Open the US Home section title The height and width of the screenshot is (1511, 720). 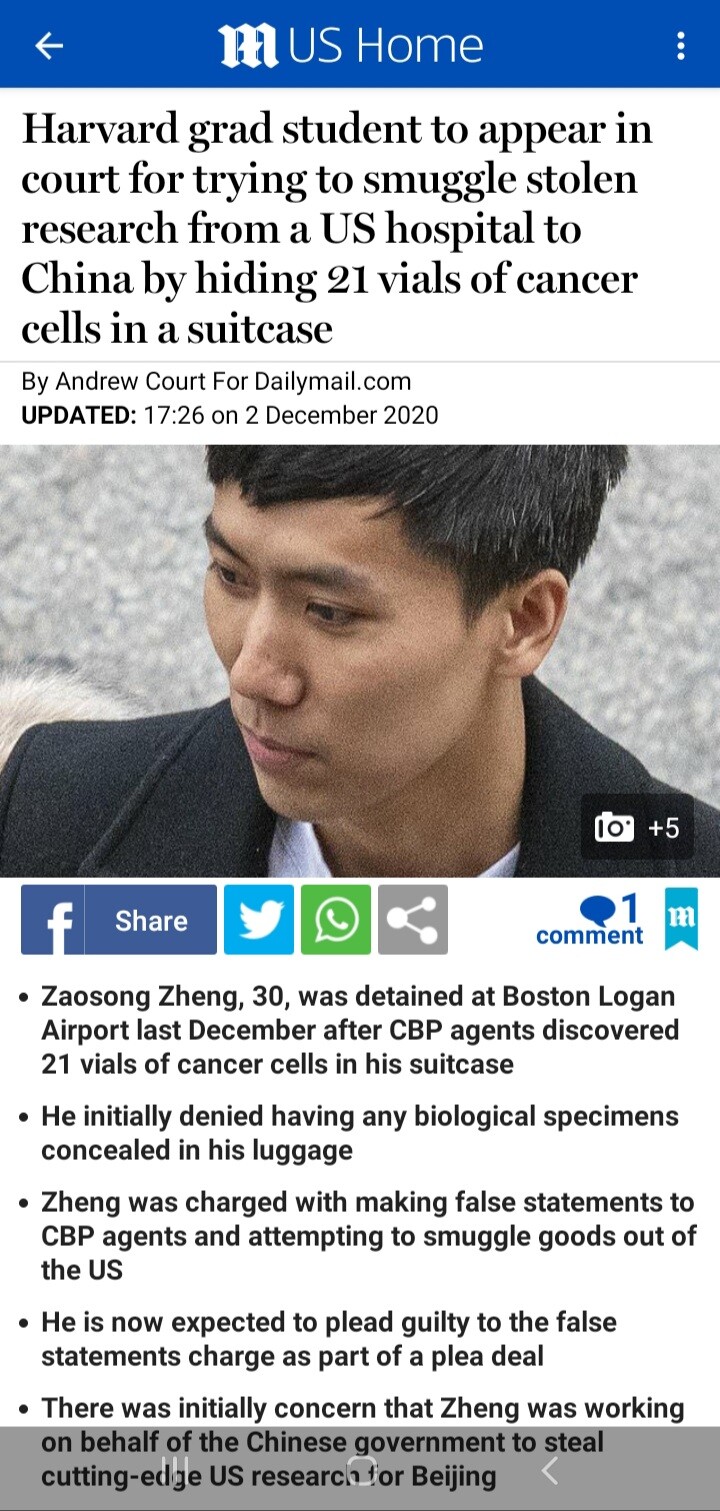386,46
